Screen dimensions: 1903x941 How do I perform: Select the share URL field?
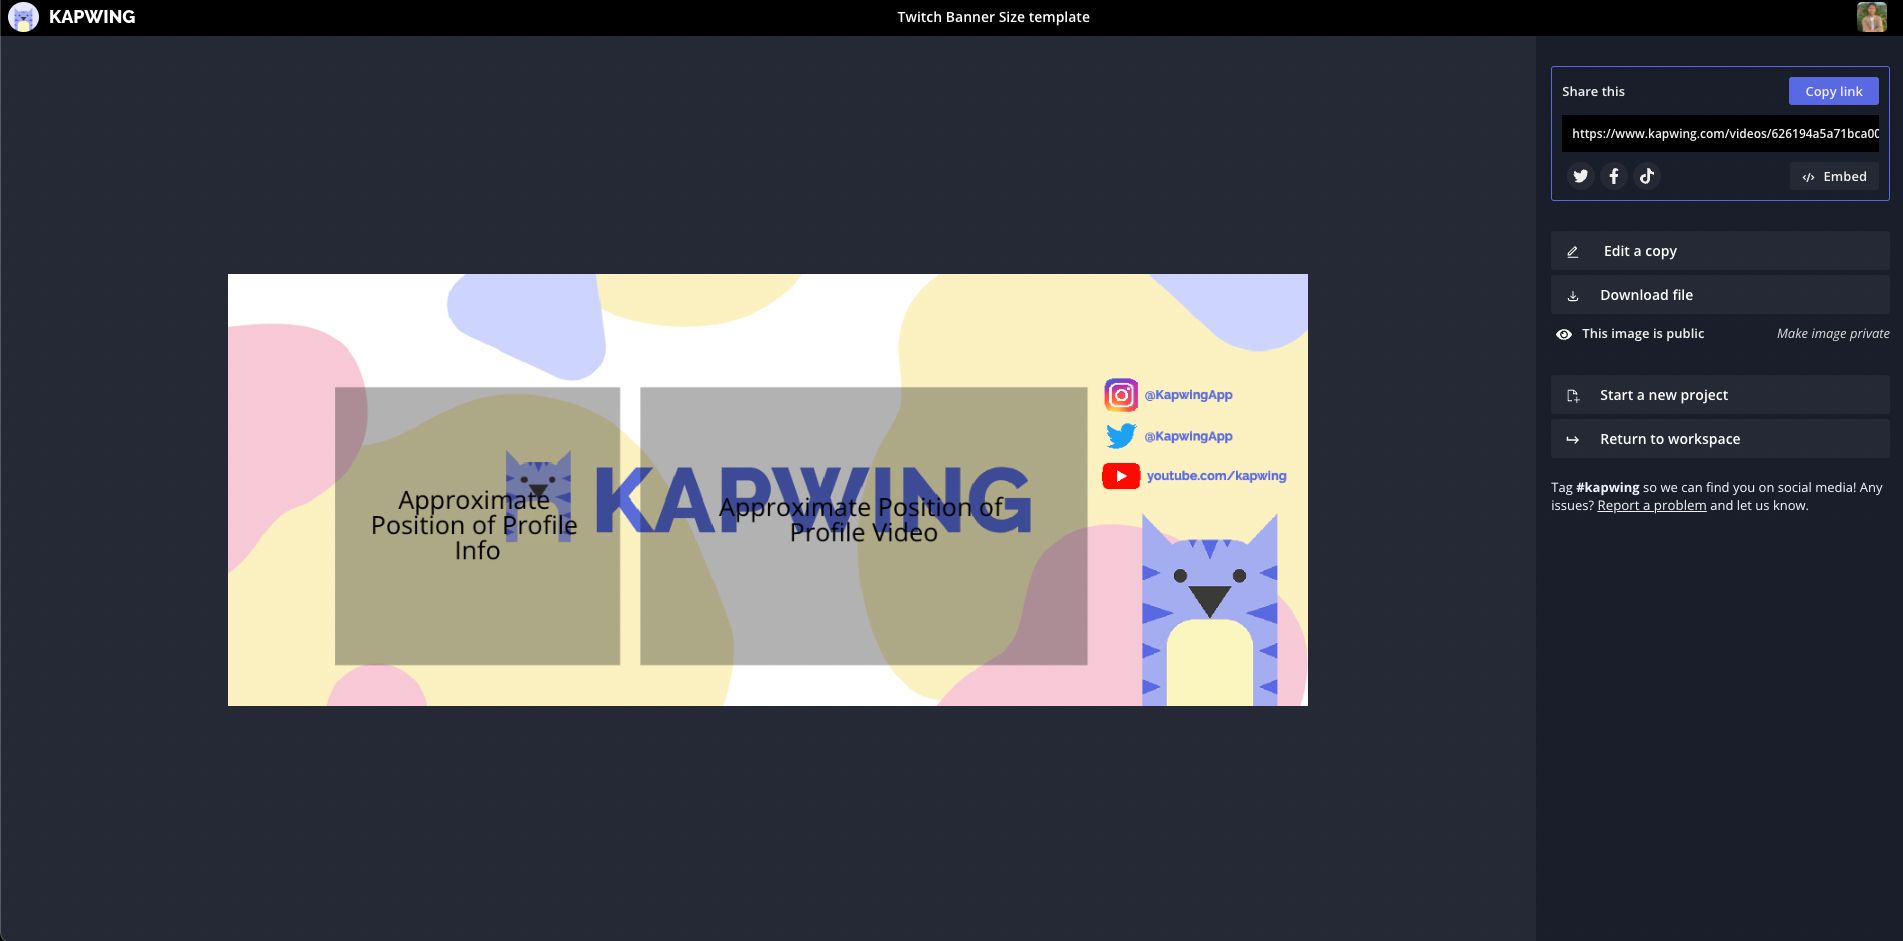(x=1720, y=134)
